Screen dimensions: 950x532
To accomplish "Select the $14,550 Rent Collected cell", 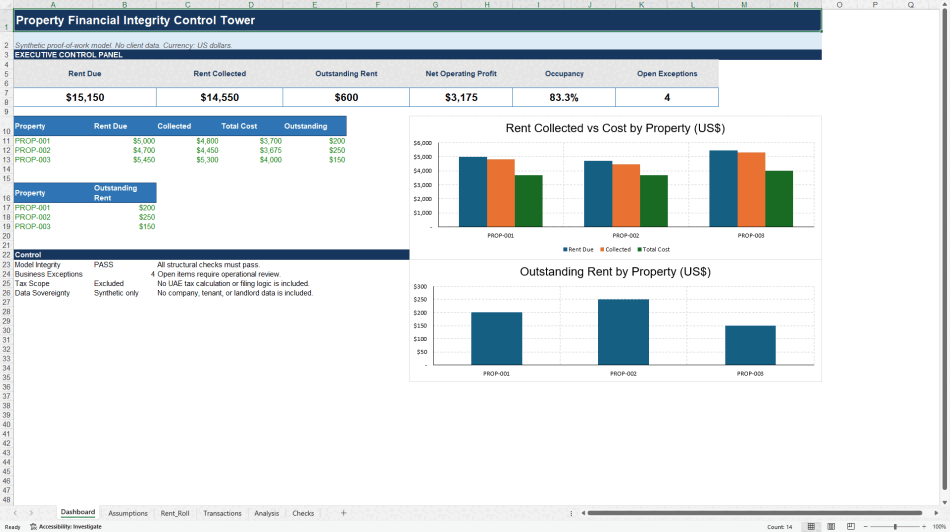I will coord(219,97).
